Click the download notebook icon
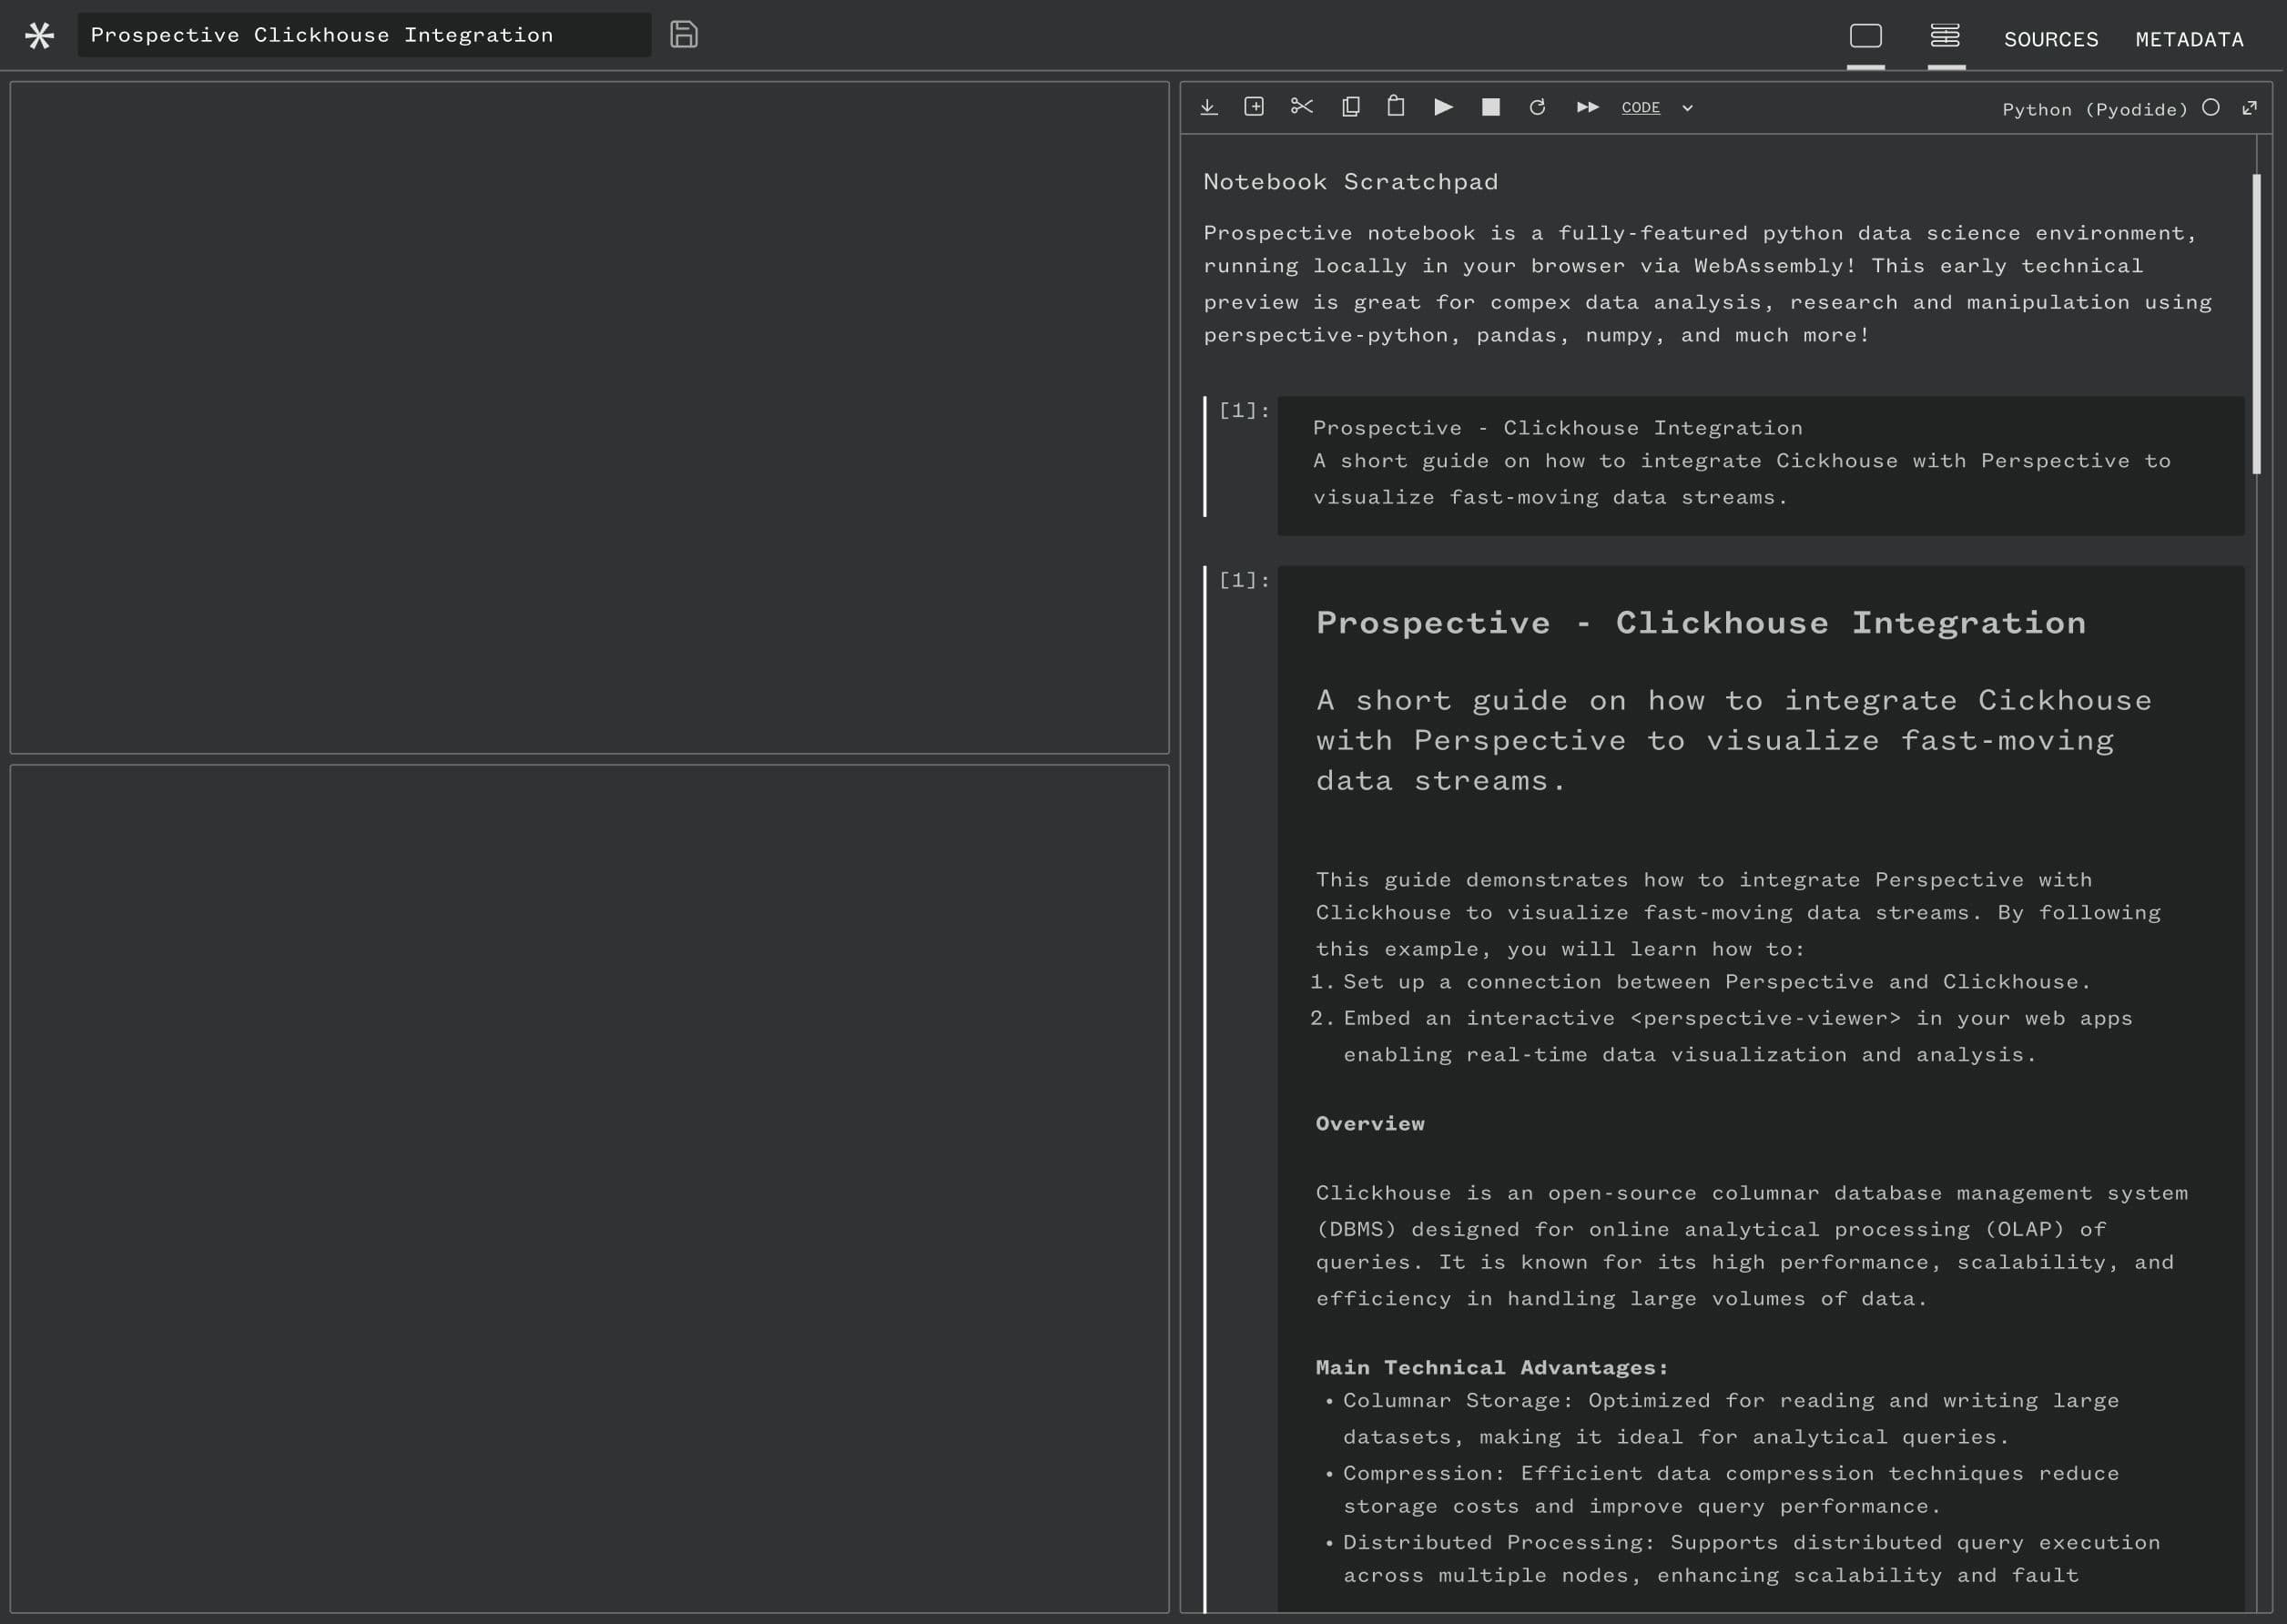Image resolution: width=2287 pixels, height=1624 pixels. (x=1208, y=107)
